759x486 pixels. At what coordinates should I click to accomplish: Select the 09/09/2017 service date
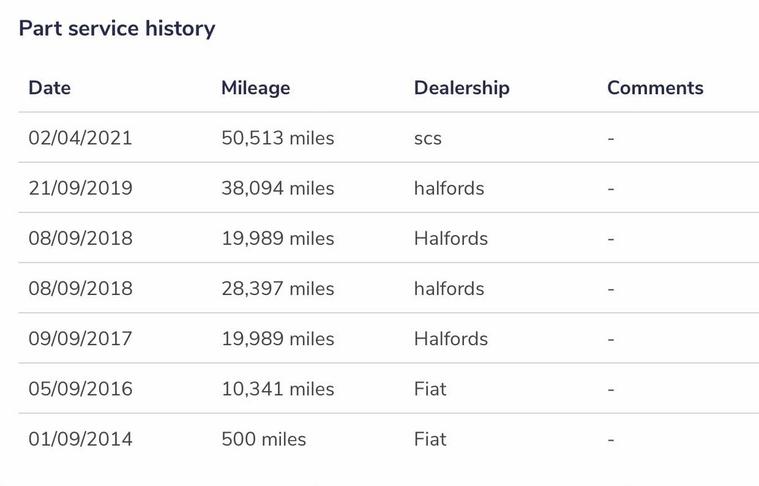(x=80, y=338)
